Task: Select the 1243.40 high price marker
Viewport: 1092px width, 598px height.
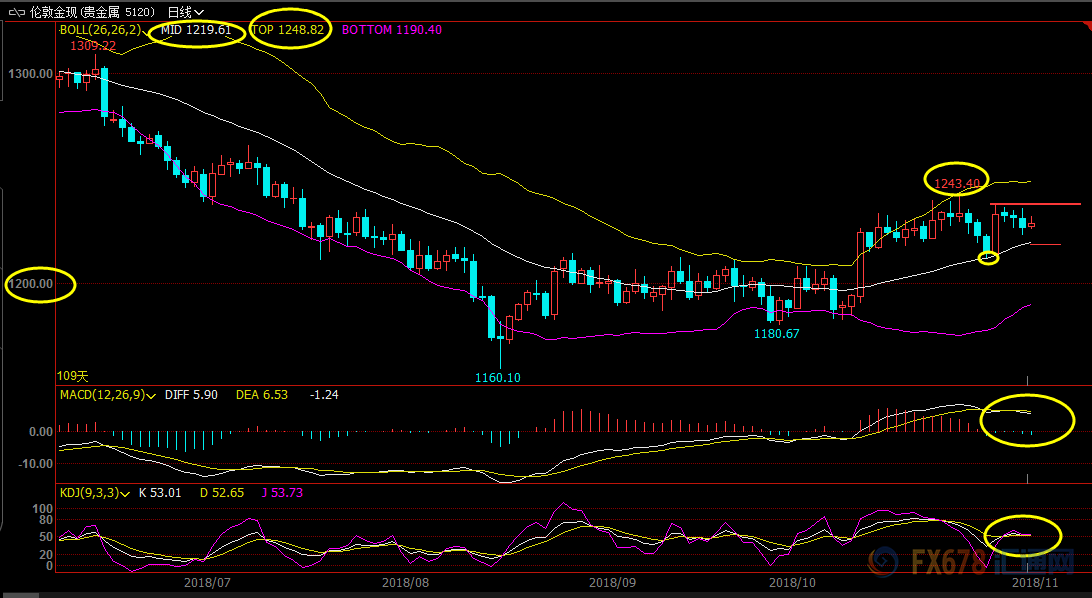Action: pos(956,183)
